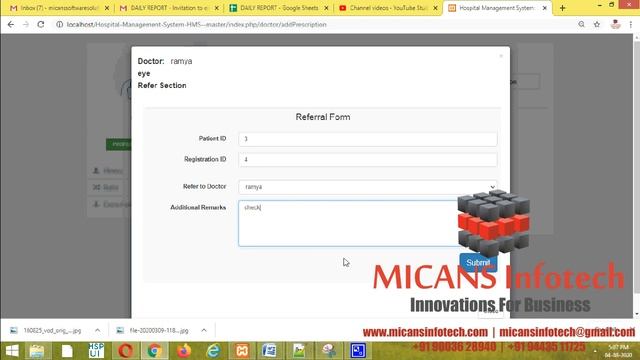Open downloaded file-20200309 jpg file
Screen dimensions: 640x360
[x=153, y=330]
